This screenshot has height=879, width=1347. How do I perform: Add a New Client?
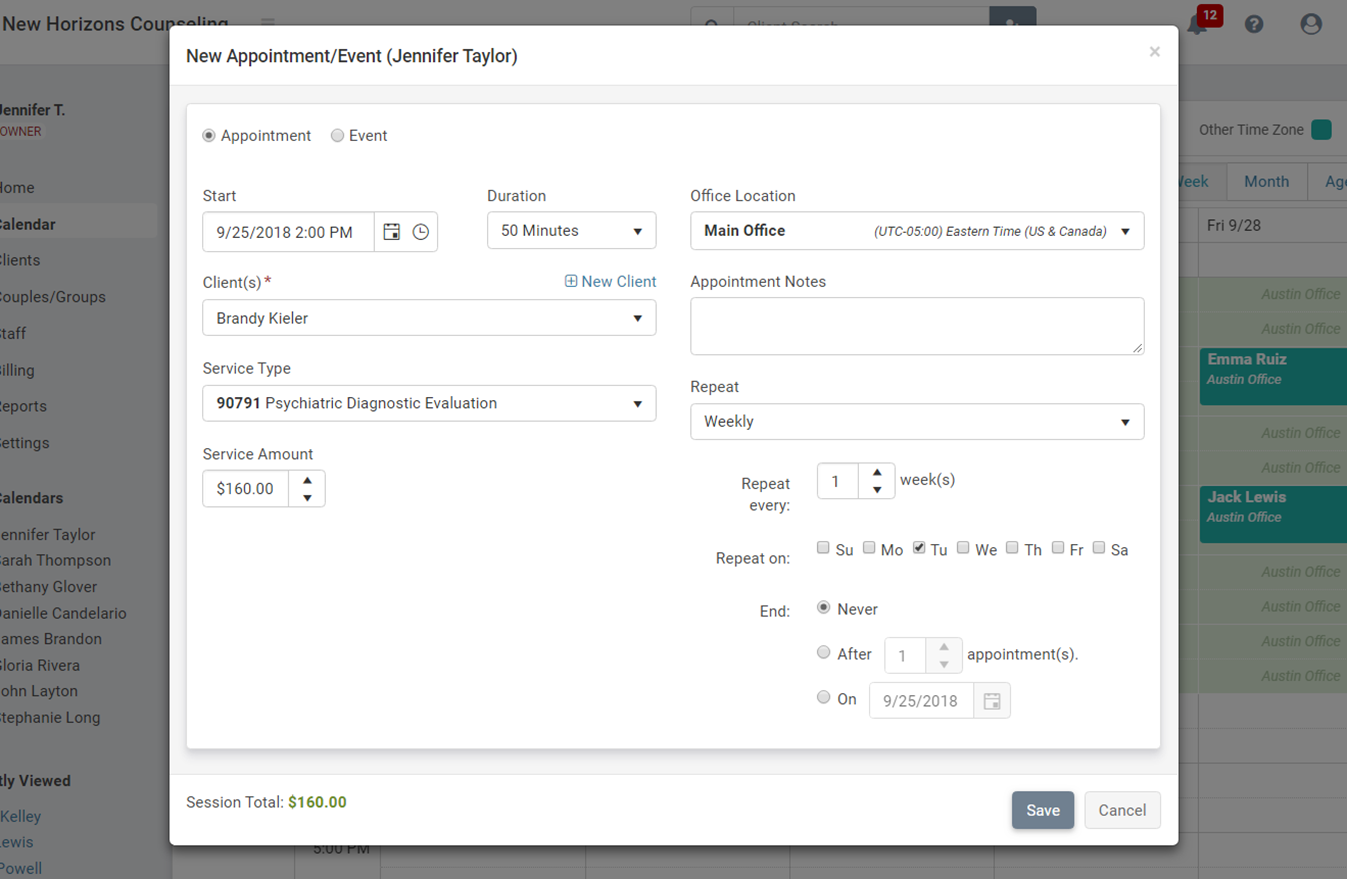coord(609,281)
